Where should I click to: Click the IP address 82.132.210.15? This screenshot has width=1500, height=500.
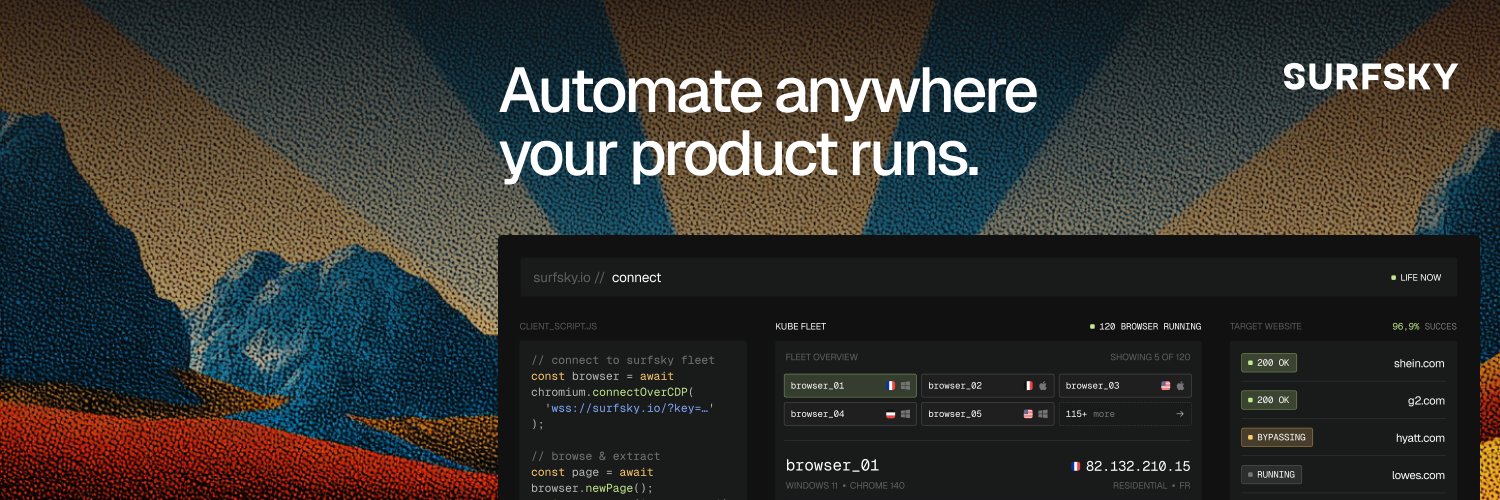(1138, 466)
